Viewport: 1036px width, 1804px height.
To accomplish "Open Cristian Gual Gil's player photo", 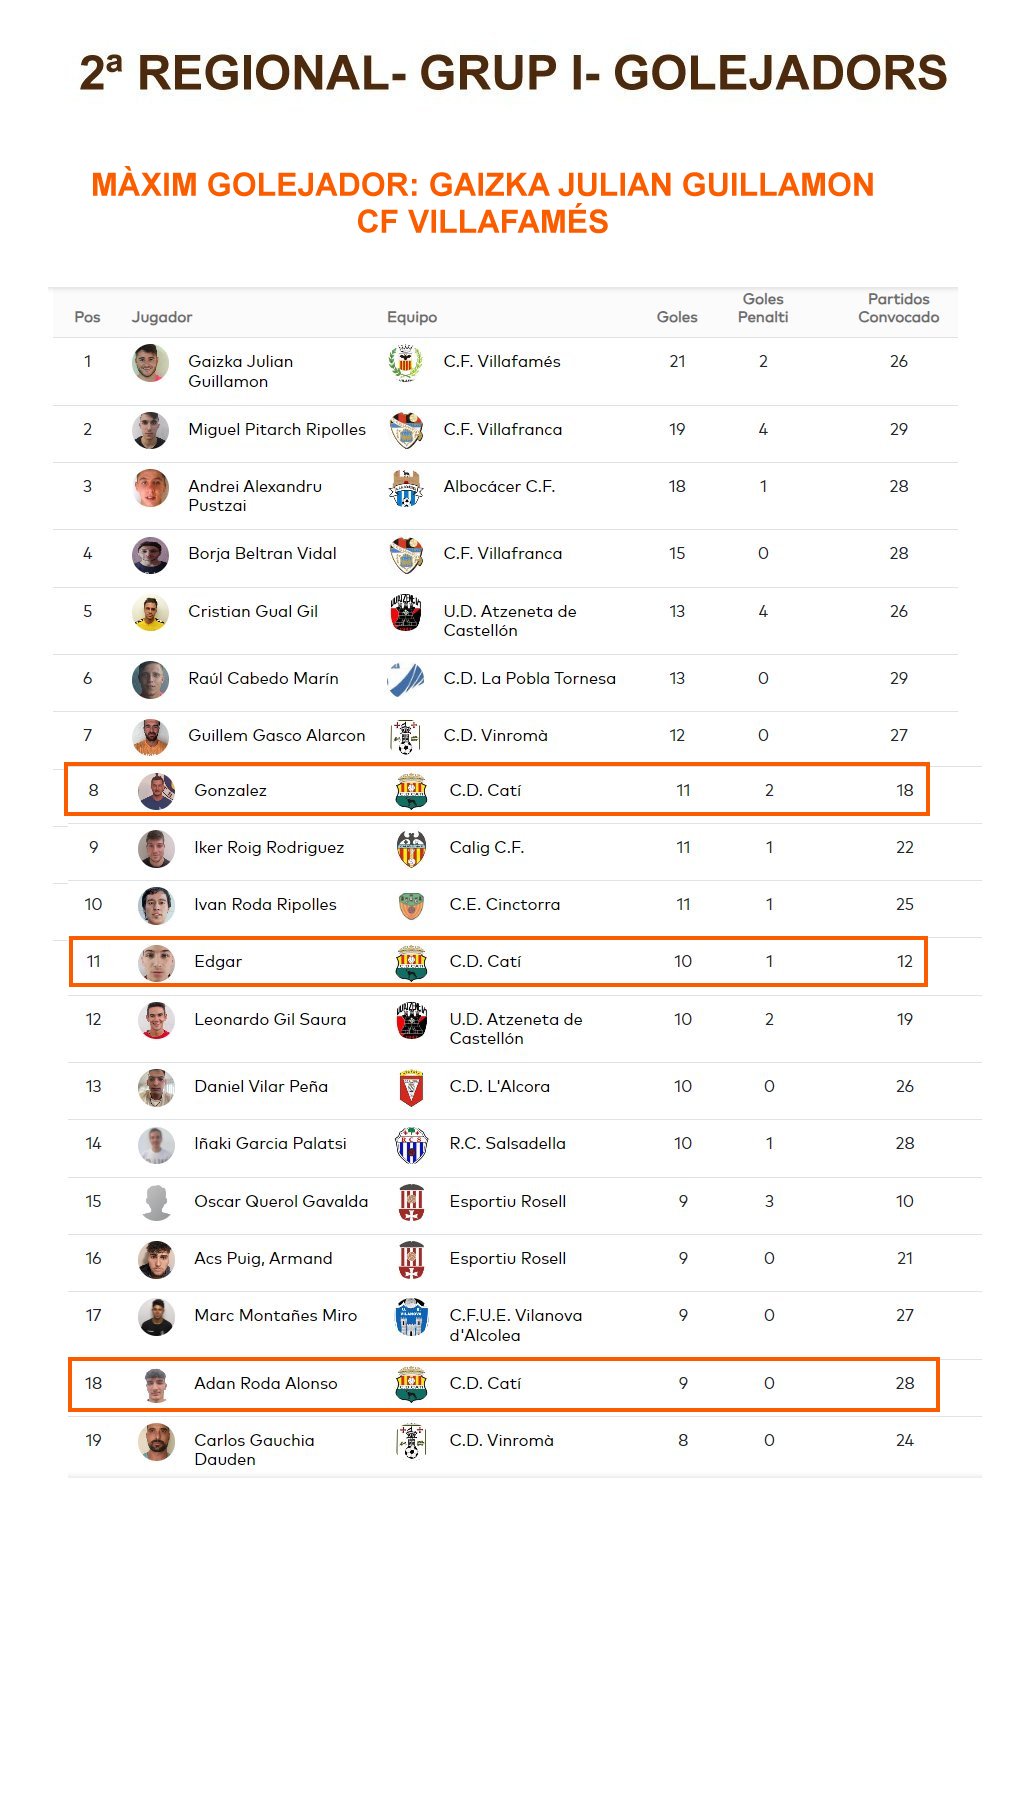I will pyautogui.click(x=150, y=613).
